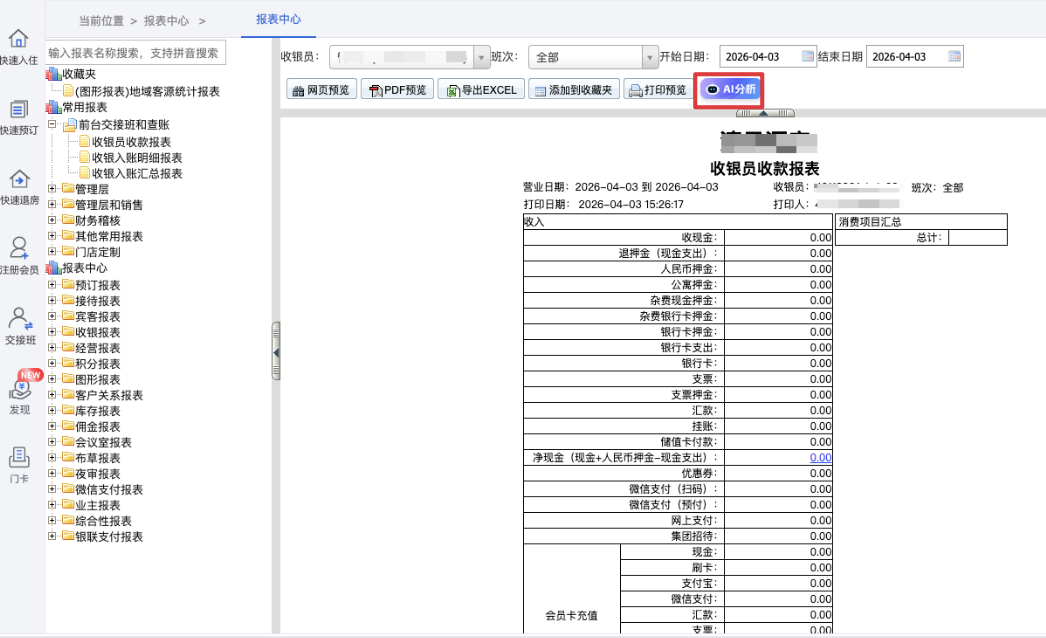Click the 开始日期 calendar icon
This screenshot has width=1046, height=638.
pyautogui.click(x=807, y=57)
